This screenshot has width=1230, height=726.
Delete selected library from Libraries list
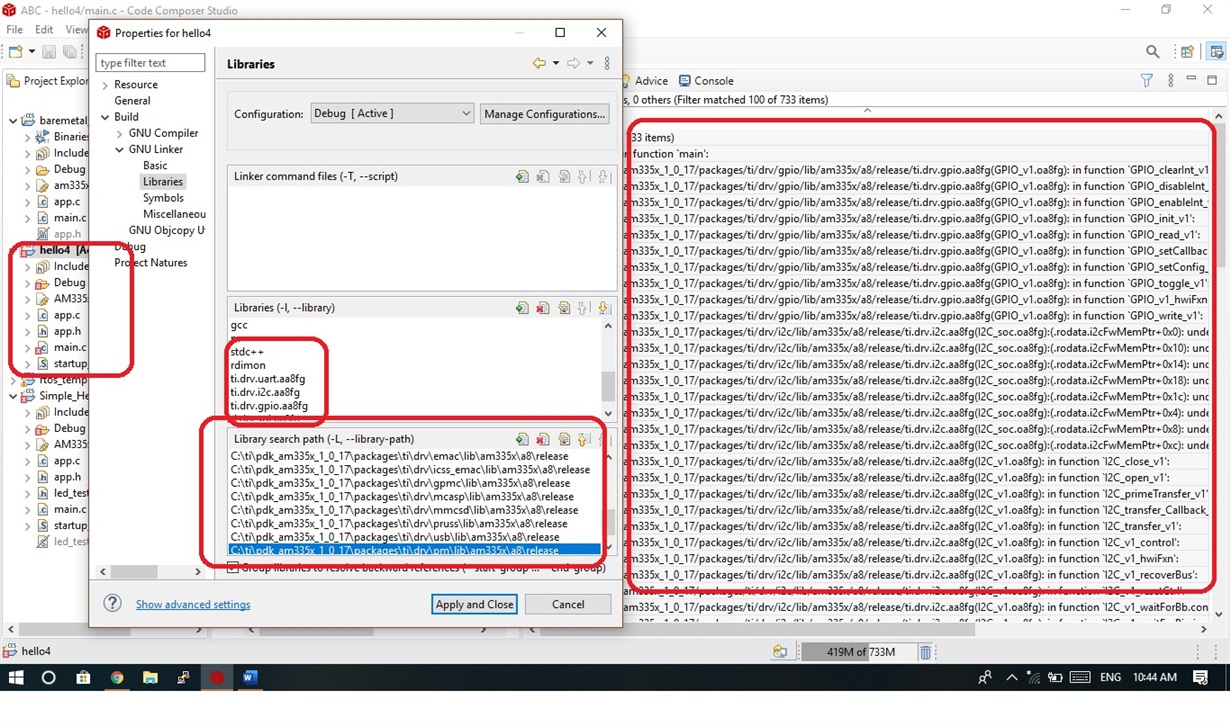(542, 308)
